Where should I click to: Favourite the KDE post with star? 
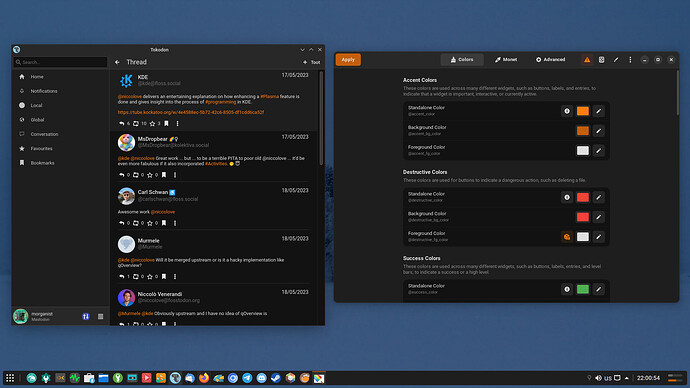[x=152, y=124]
